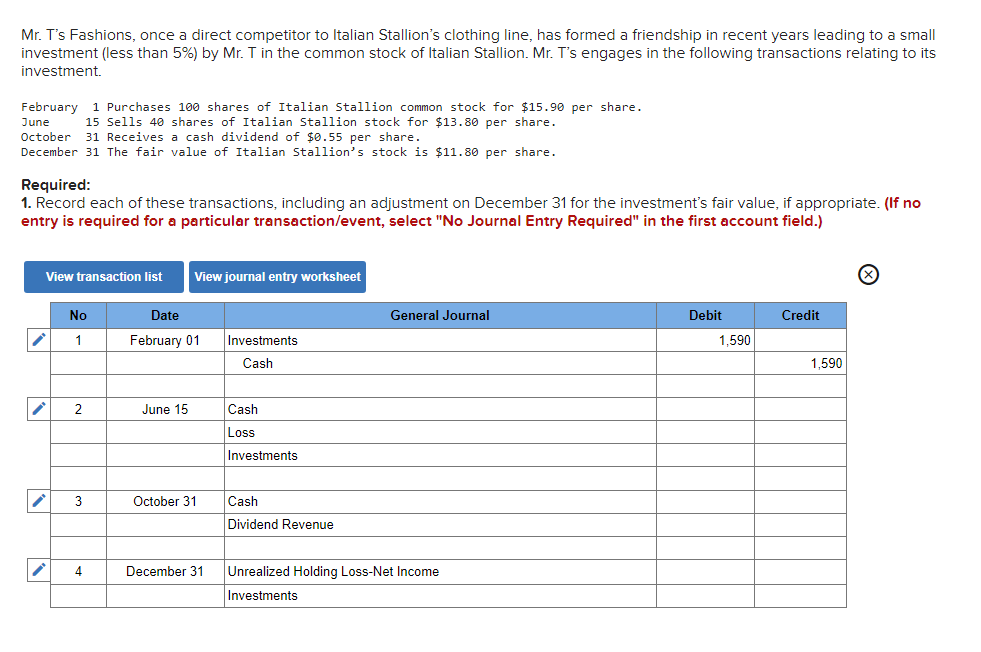Viewport: 981px width, 652px height.
Task: Select the December 31 date cell
Action: tap(165, 571)
